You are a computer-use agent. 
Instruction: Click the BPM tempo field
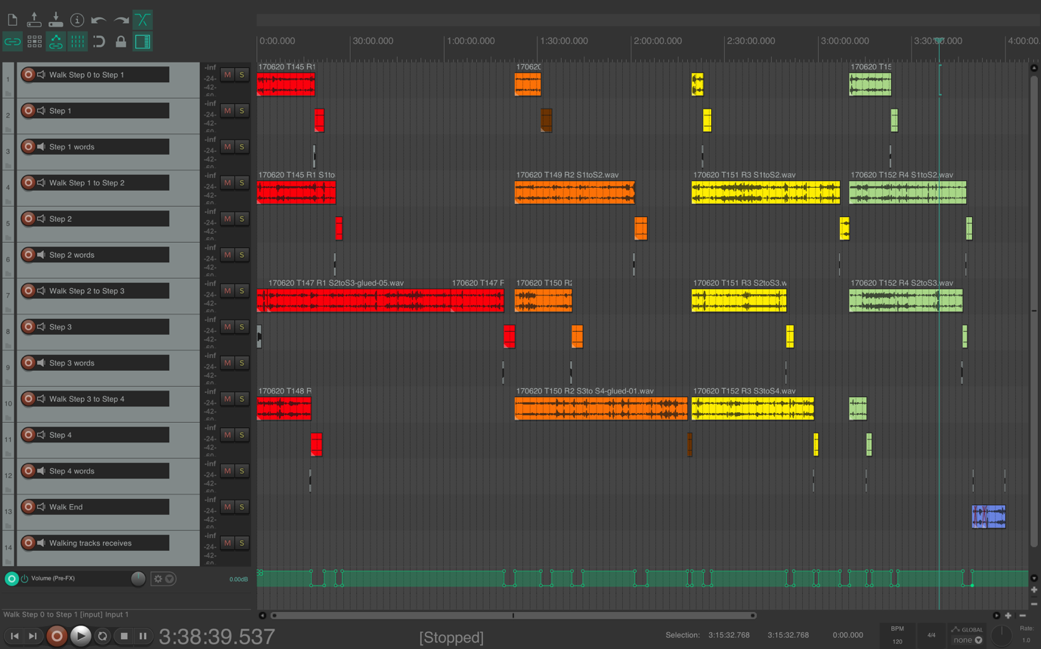[x=897, y=636]
